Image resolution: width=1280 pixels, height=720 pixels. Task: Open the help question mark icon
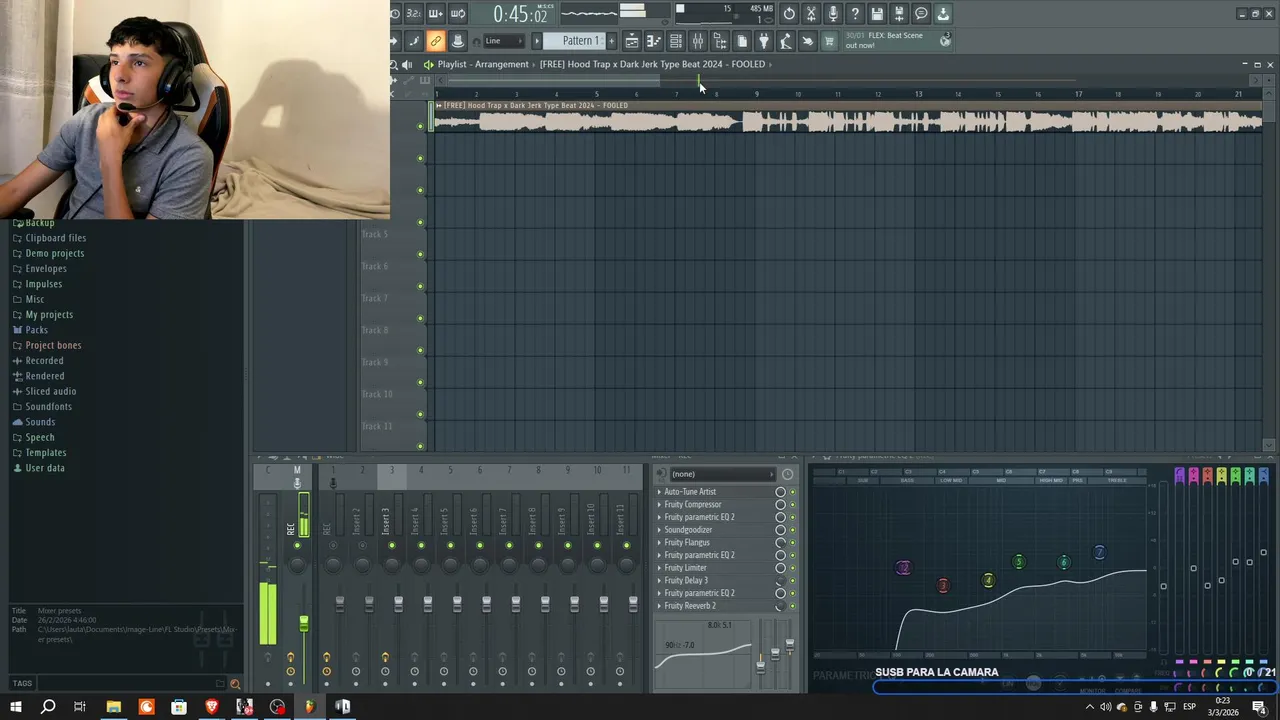[855, 14]
